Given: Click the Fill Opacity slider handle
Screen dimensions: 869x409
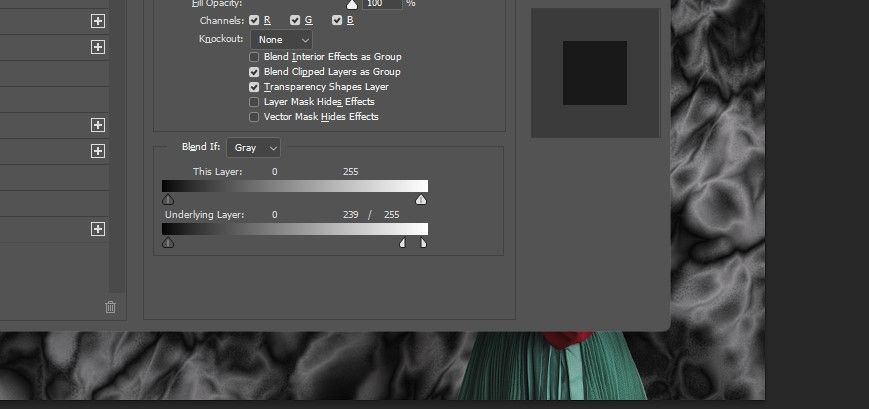Looking at the screenshot, I should (352, 6).
